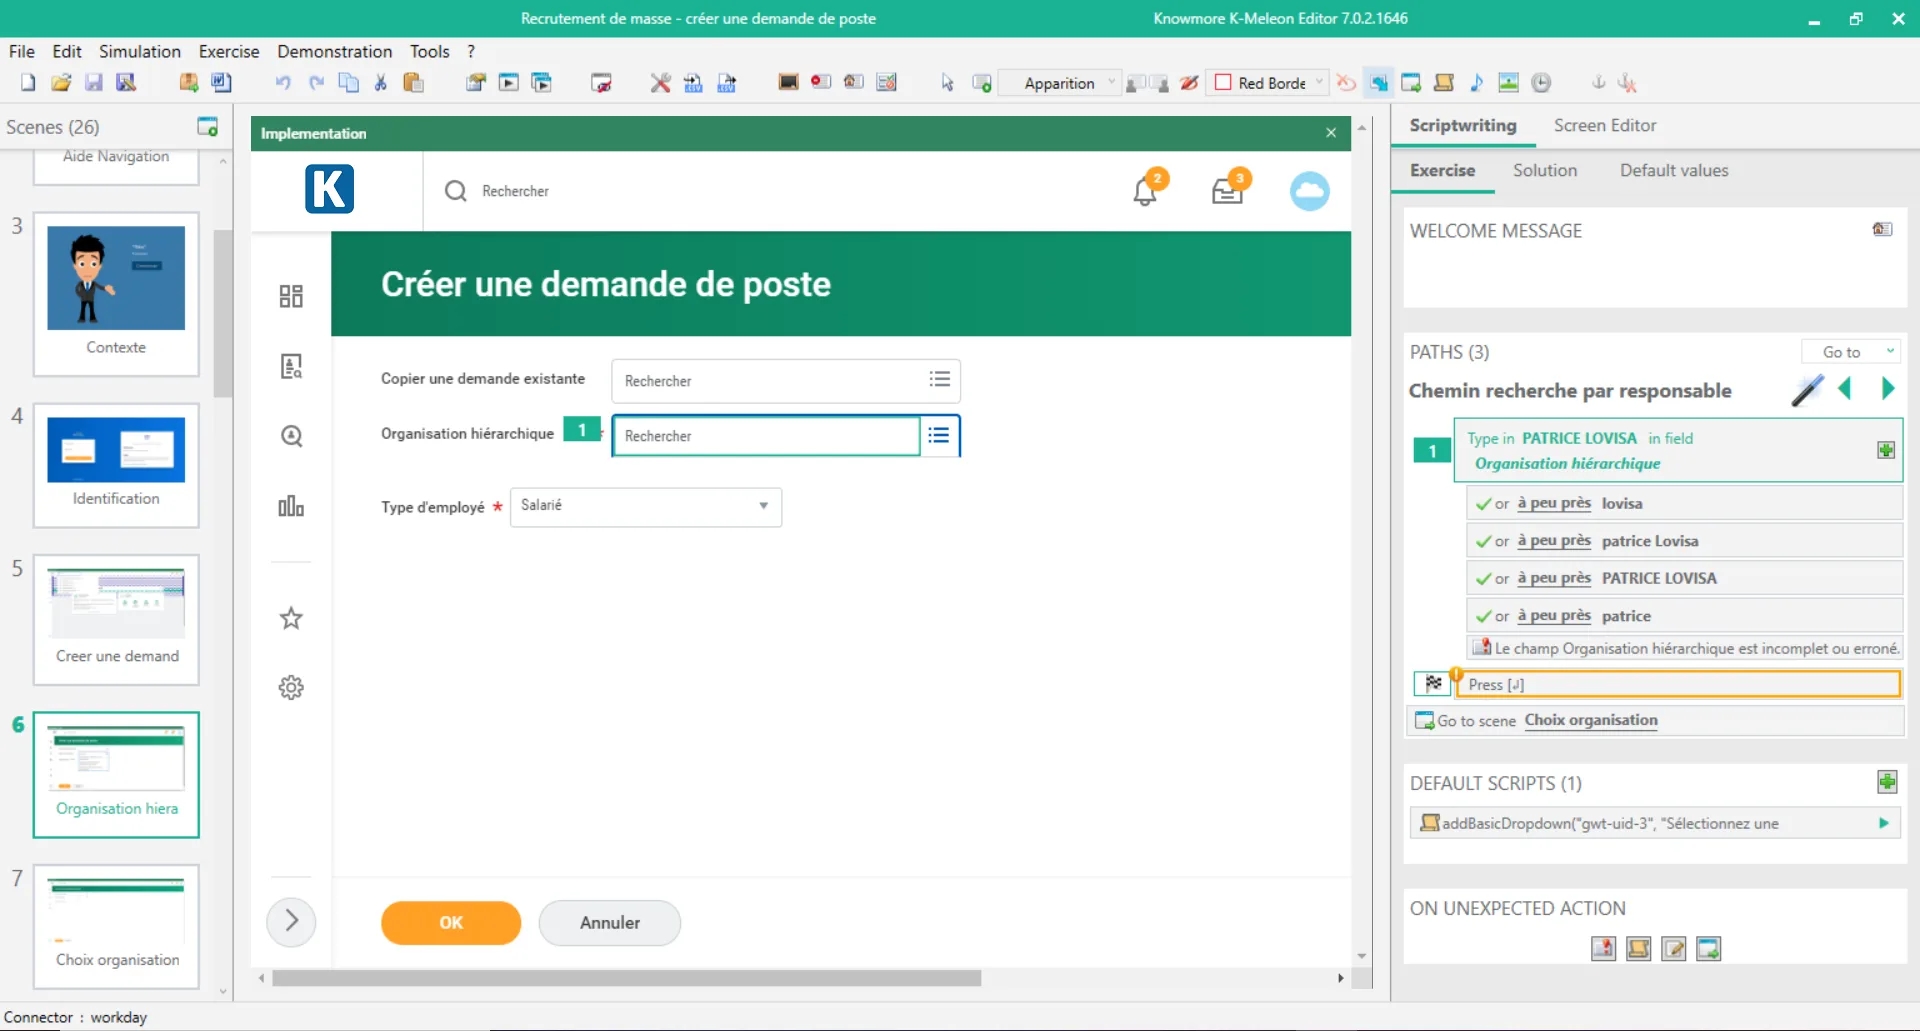Expand the sidebar with the chevron button

(x=291, y=921)
